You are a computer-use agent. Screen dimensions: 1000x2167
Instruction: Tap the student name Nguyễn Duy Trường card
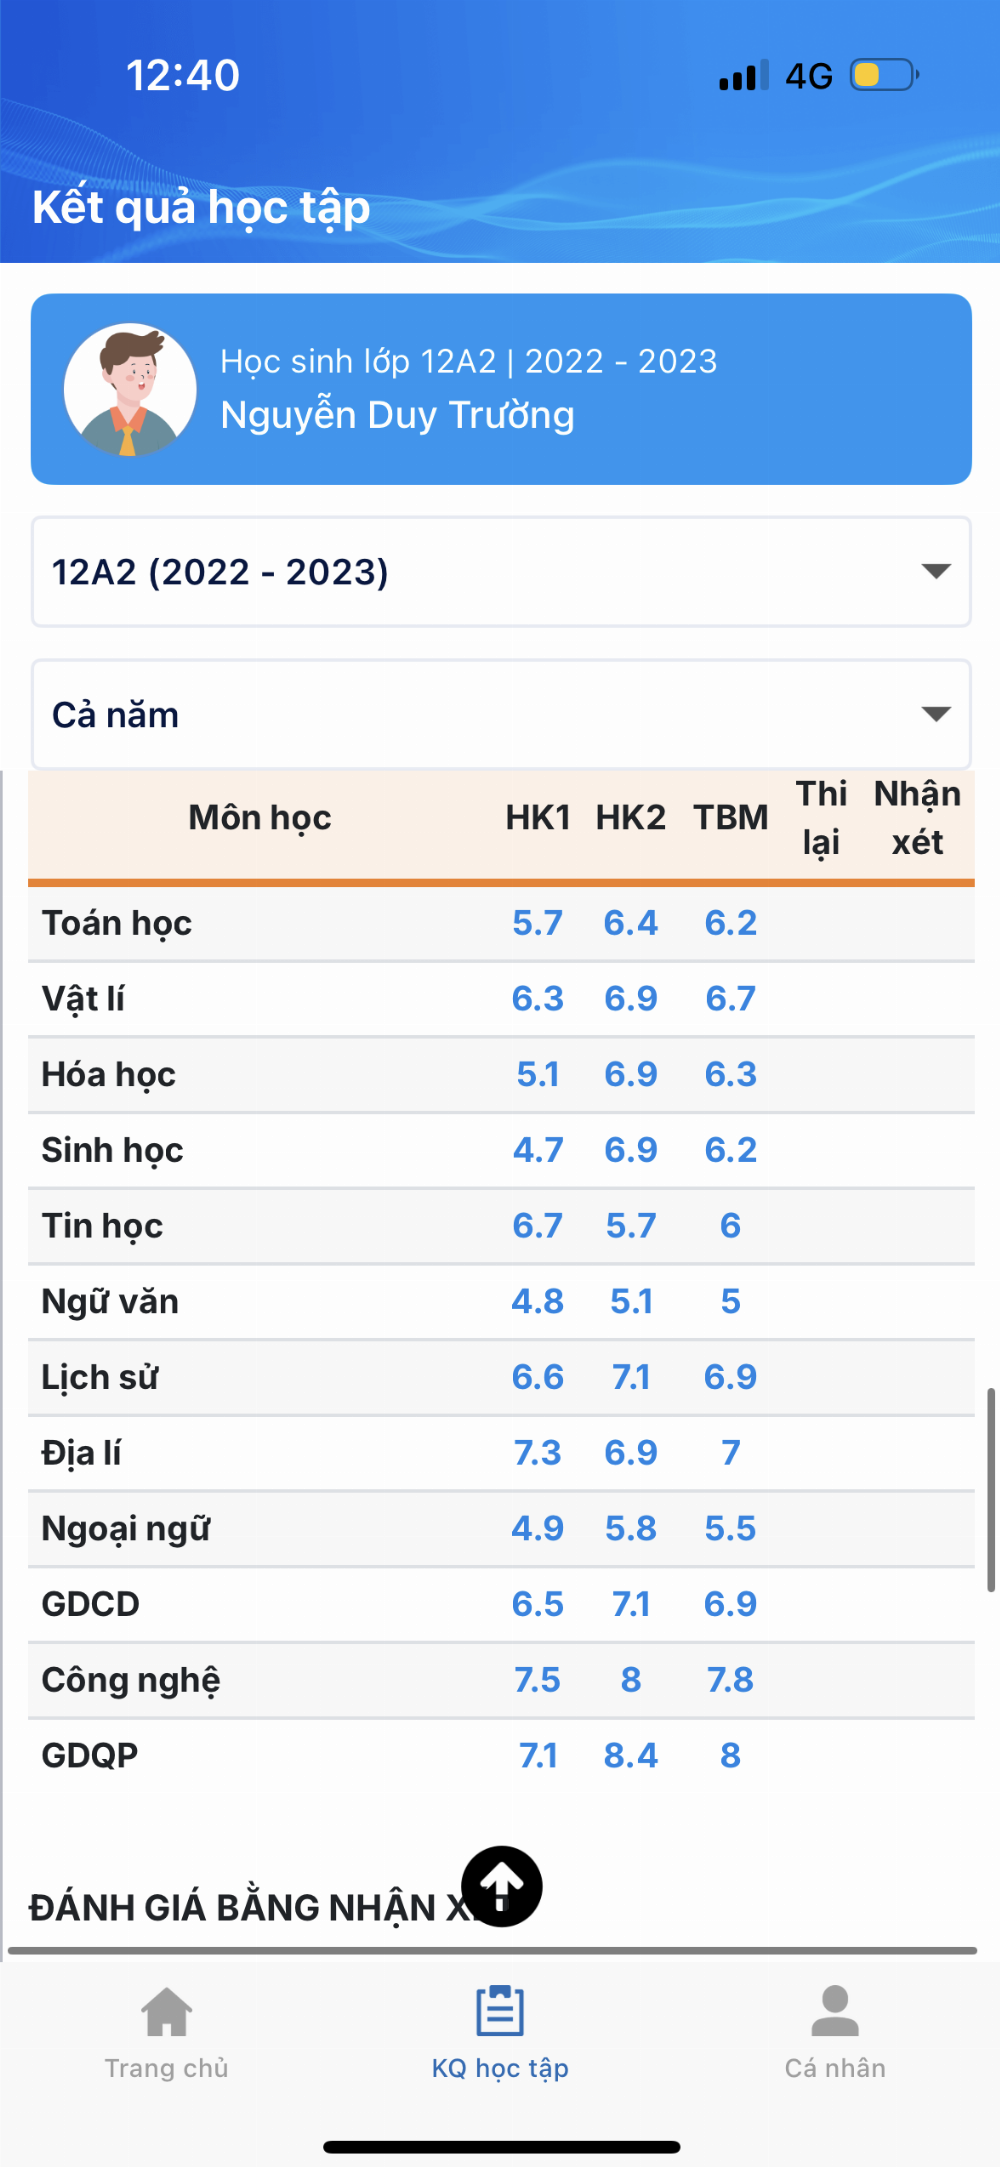(x=501, y=389)
